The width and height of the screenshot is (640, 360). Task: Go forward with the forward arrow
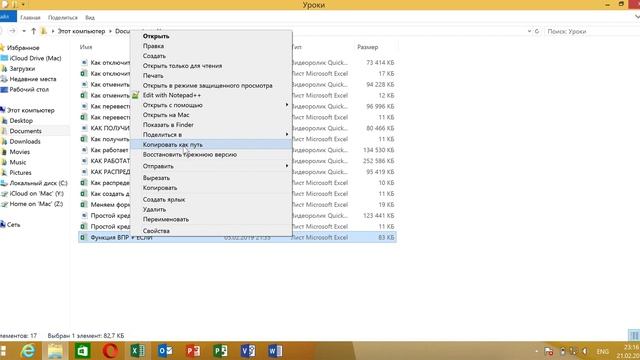[x=13, y=31]
